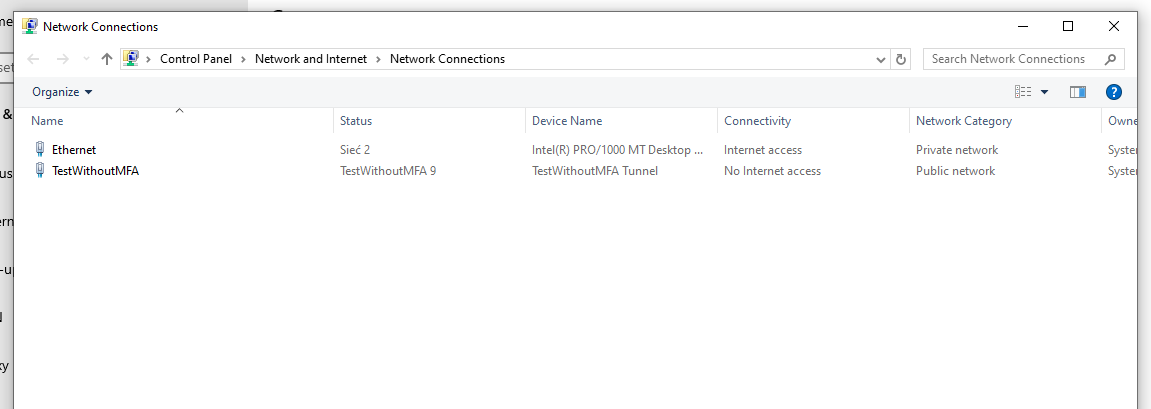
Task: Sort by the Name column header
Action: (x=48, y=121)
